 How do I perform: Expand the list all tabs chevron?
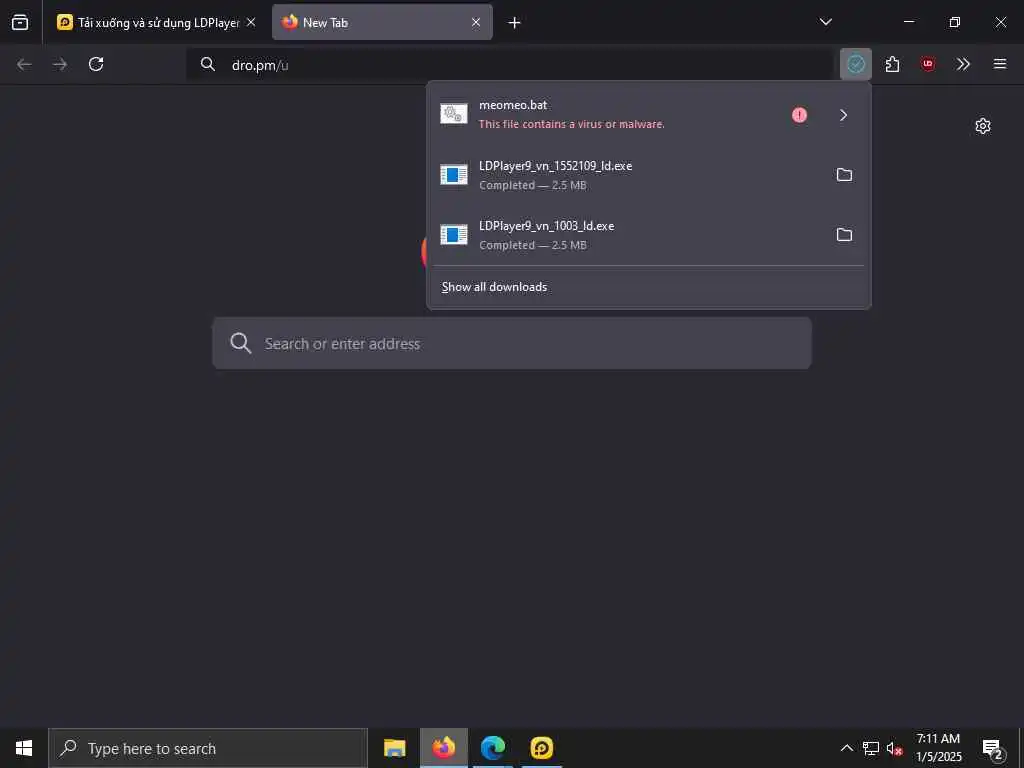pyautogui.click(x=825, y=22)
